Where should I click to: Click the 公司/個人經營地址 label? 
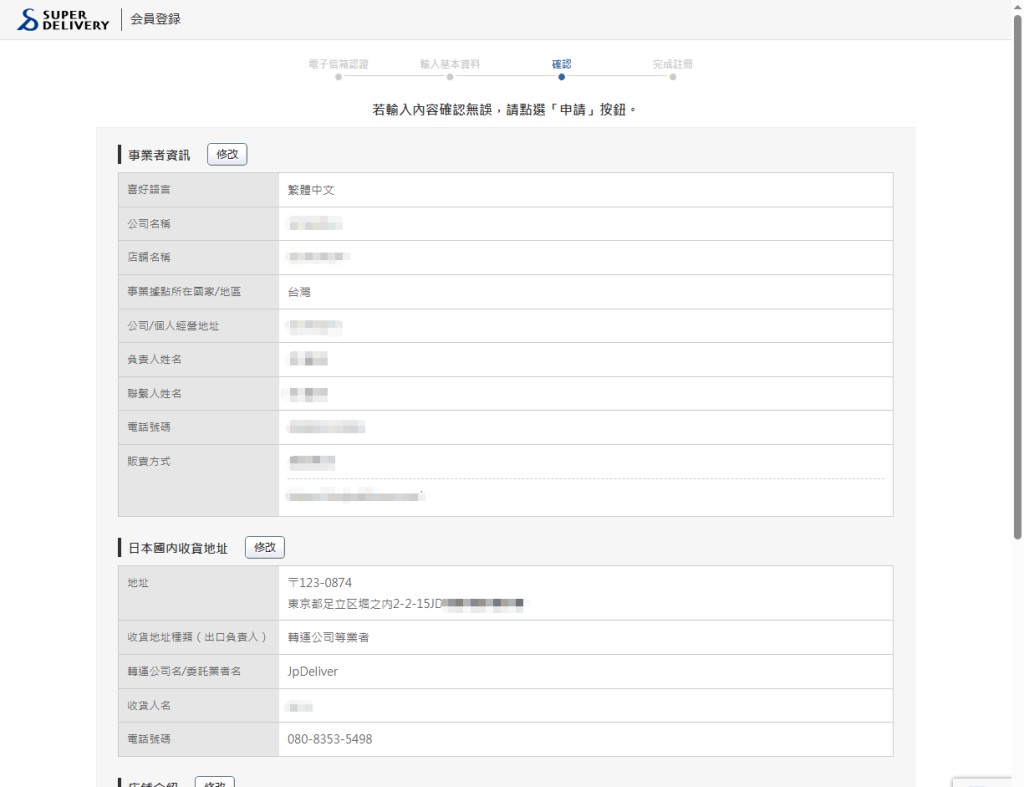click(173, 325)
